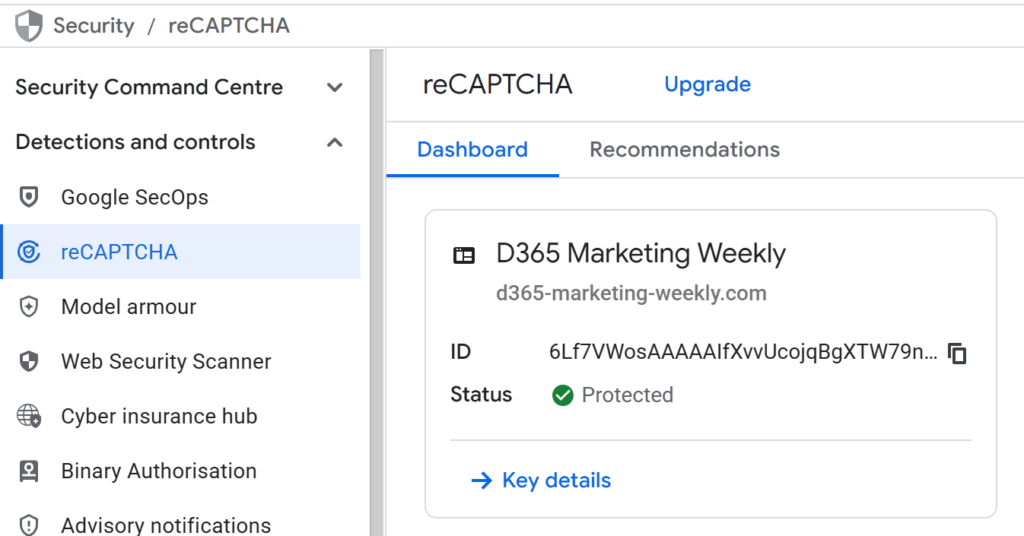Click the Google SecOps shield icon

(x=29, y=197)
